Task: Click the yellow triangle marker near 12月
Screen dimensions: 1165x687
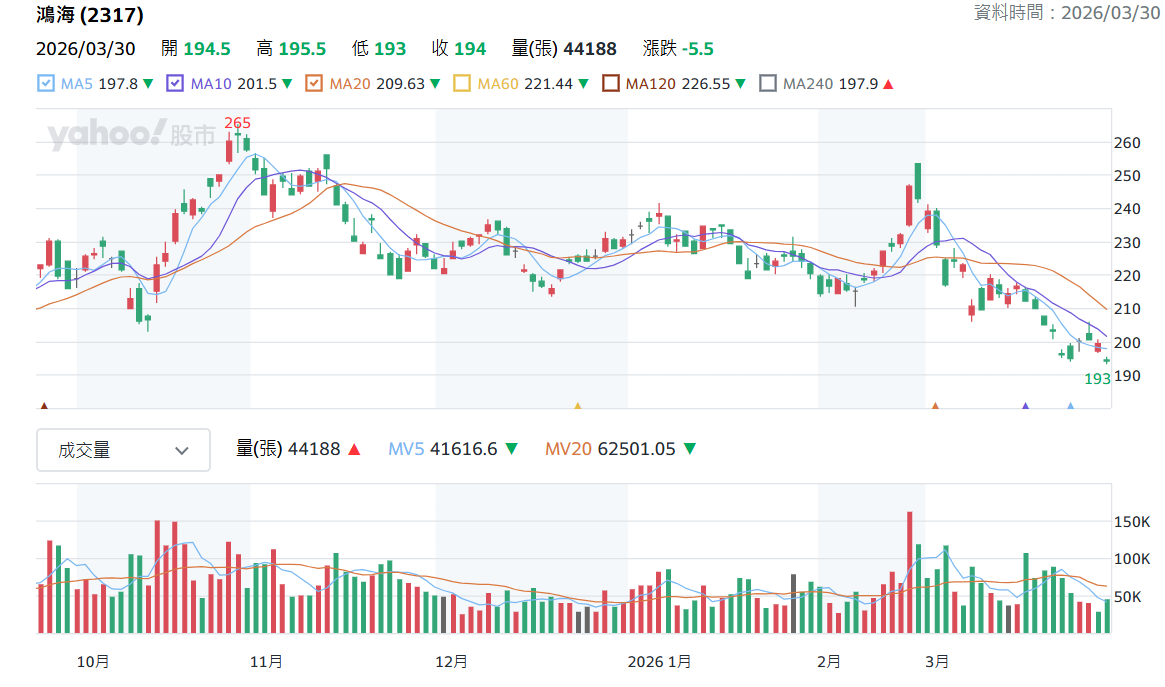Action: point(577,406)
